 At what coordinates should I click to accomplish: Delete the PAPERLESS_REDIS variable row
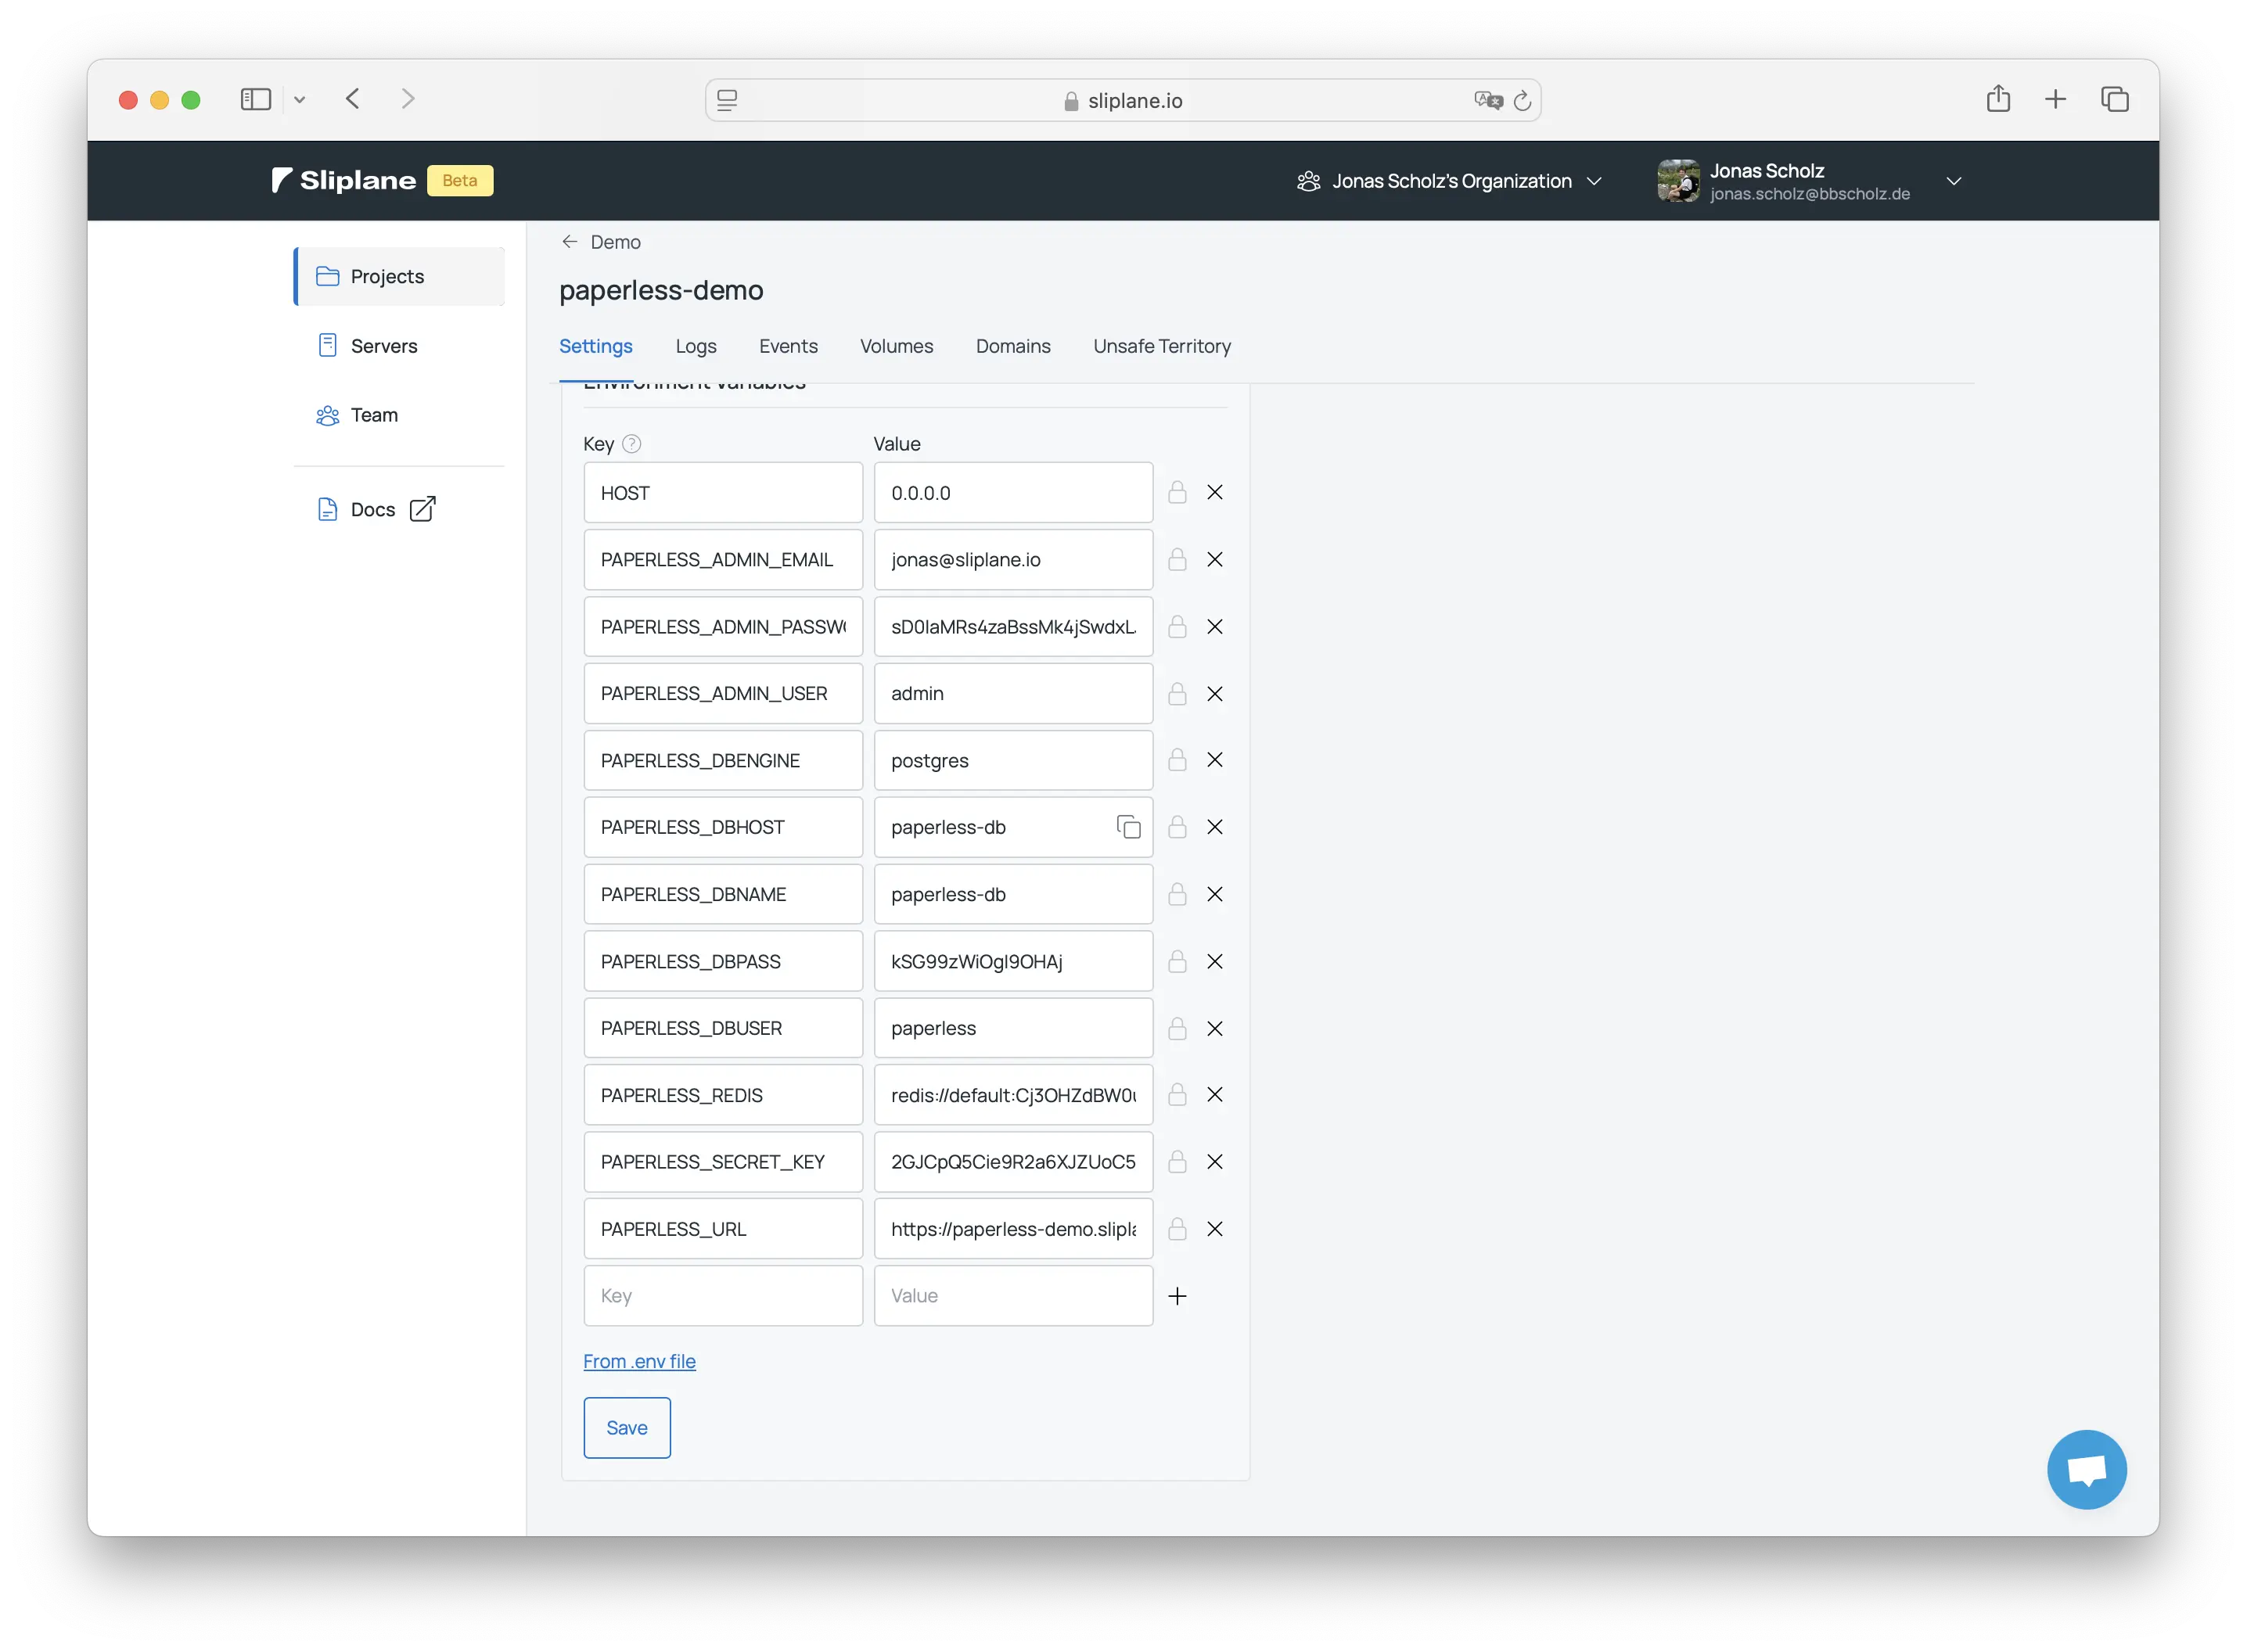1214,1095
